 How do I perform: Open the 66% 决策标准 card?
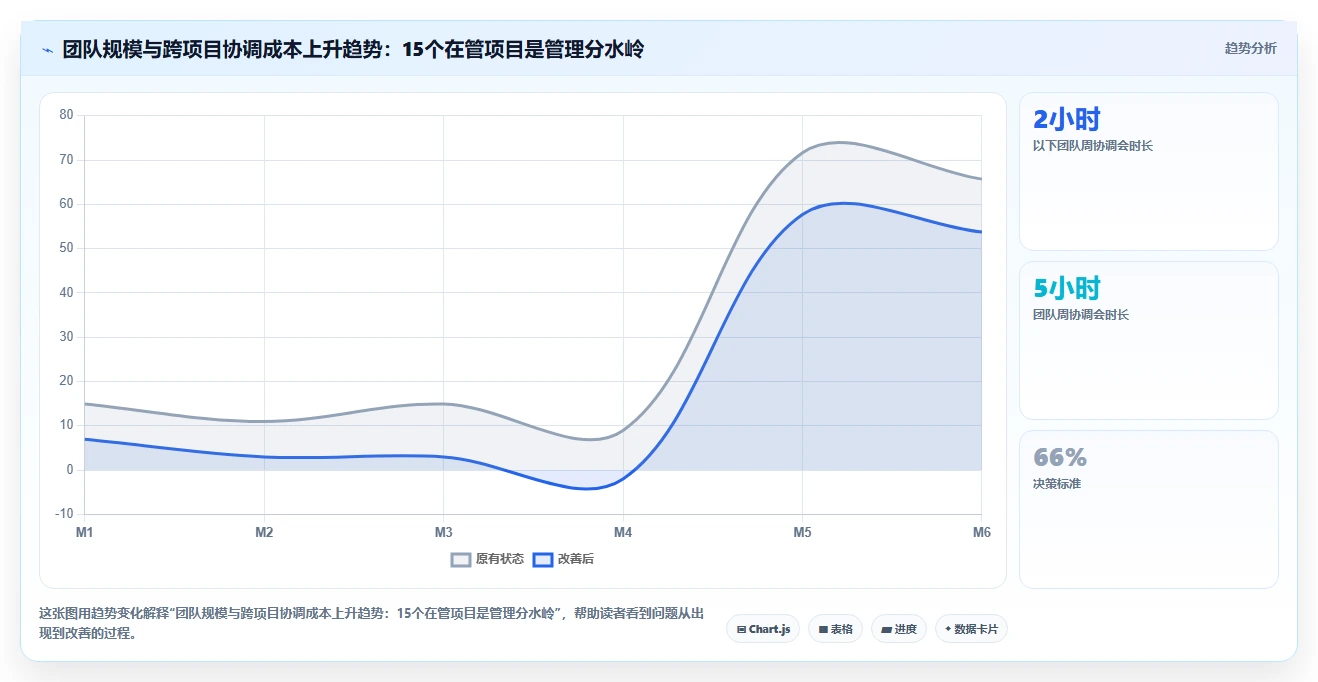click(1148, 509)
